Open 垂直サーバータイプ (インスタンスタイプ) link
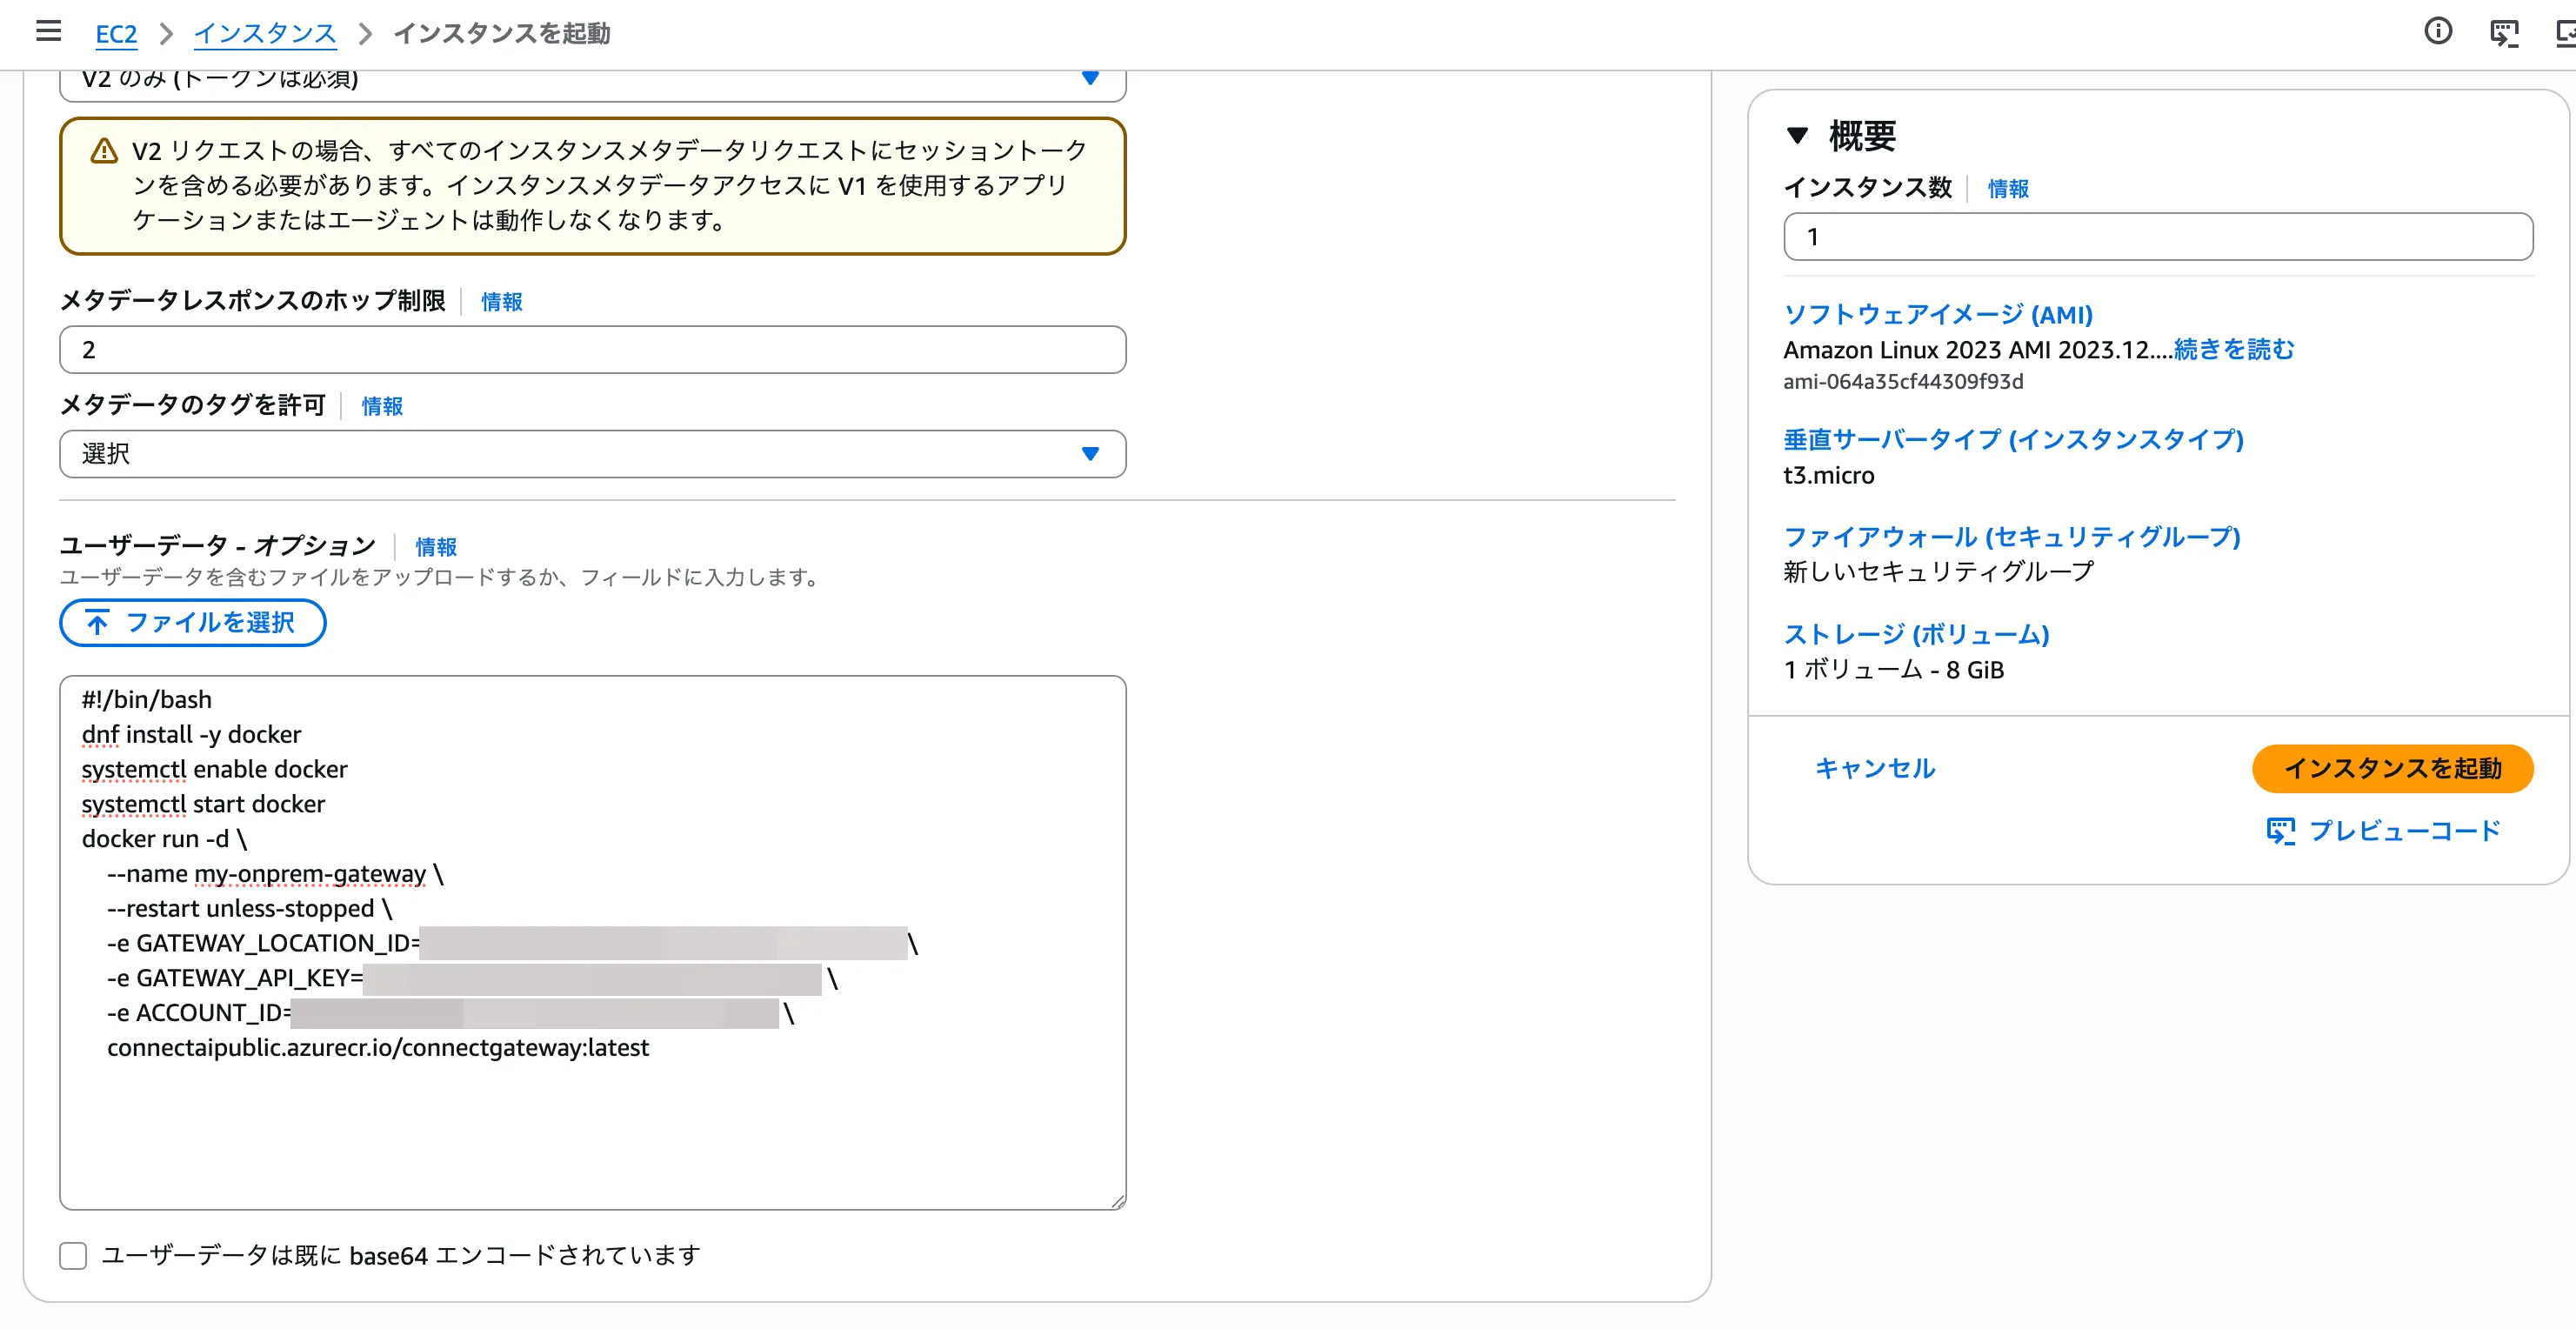The image size is (2576, 1329). coord(2014,439)
